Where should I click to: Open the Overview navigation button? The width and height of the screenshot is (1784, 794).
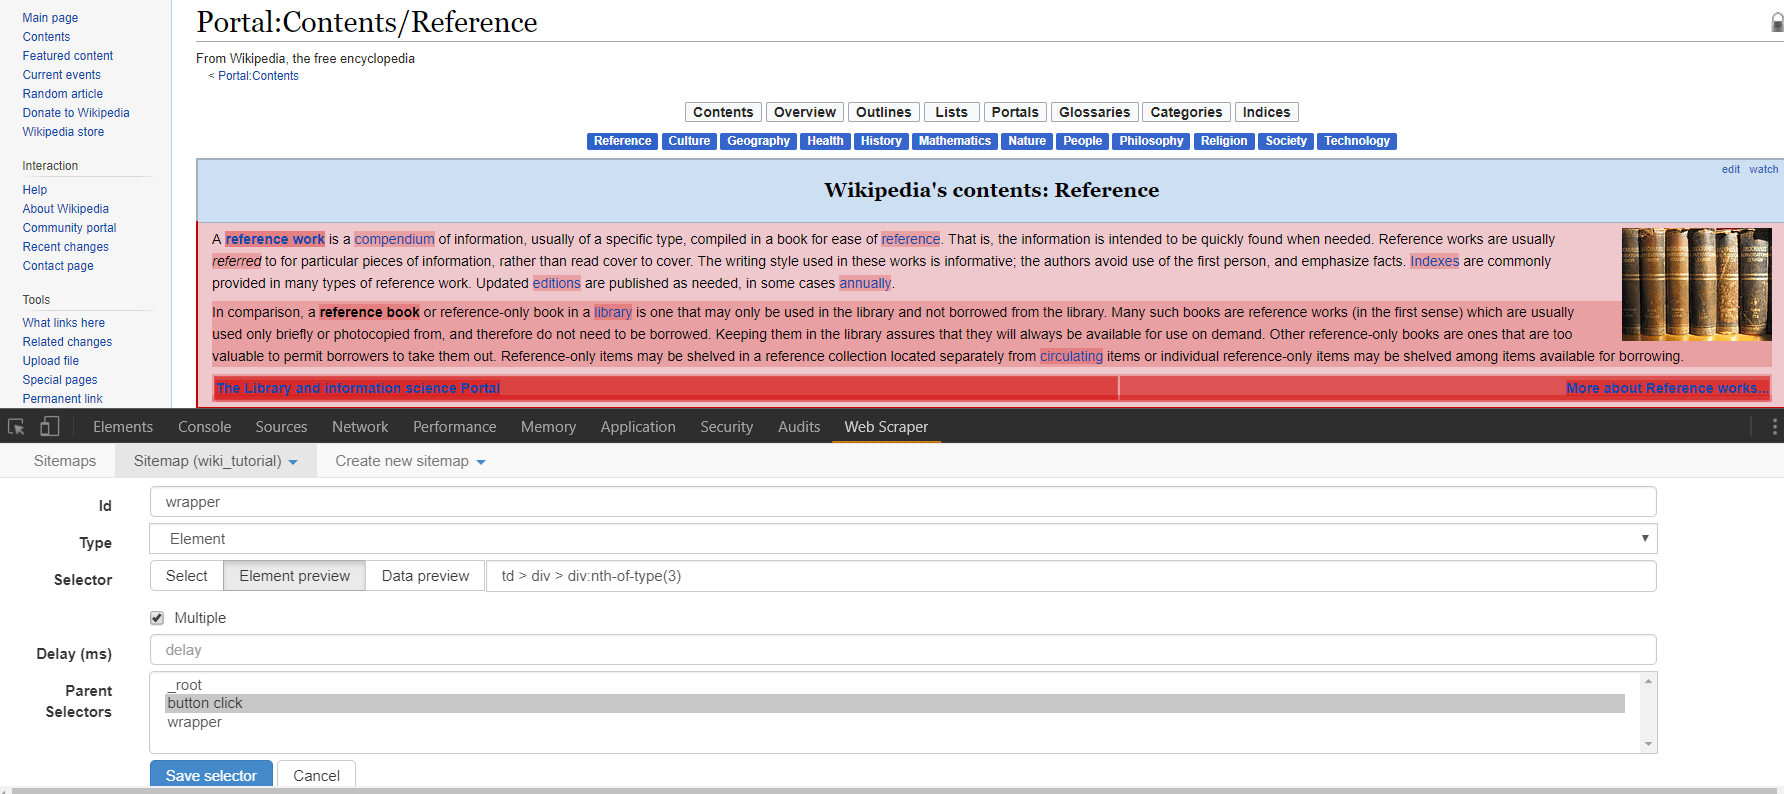(805, 112)
